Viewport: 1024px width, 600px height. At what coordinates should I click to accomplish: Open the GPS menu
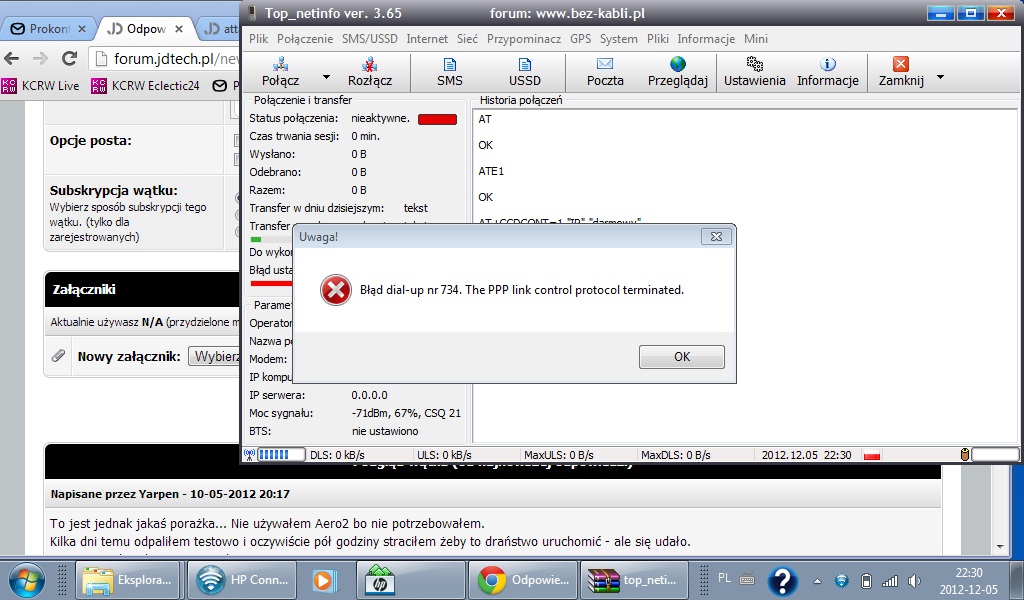pos(580,39)
